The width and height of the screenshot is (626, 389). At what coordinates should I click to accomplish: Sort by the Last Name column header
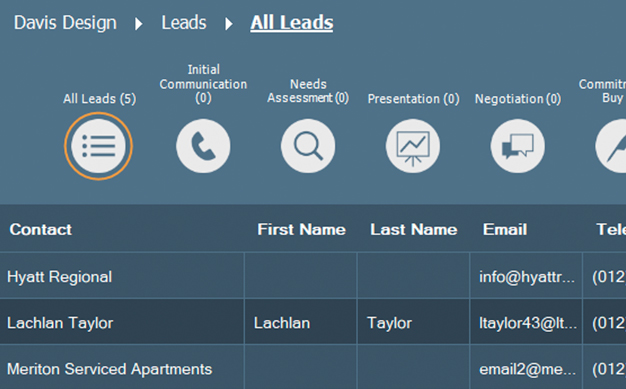coord(414,229)
